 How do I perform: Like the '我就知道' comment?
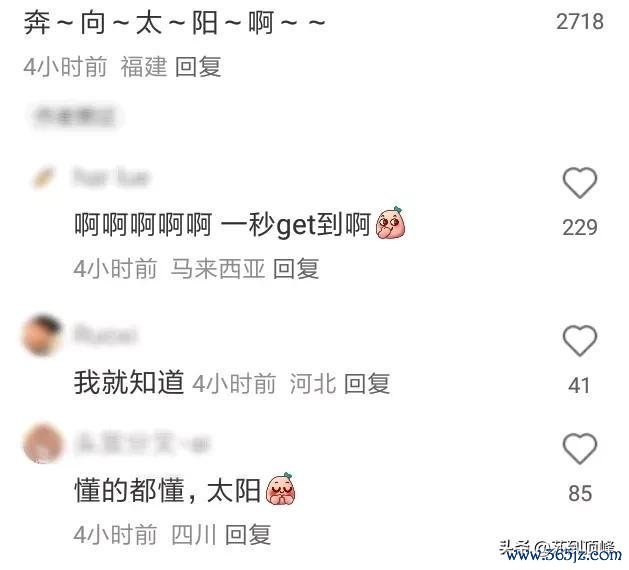(x=580, y=341)
